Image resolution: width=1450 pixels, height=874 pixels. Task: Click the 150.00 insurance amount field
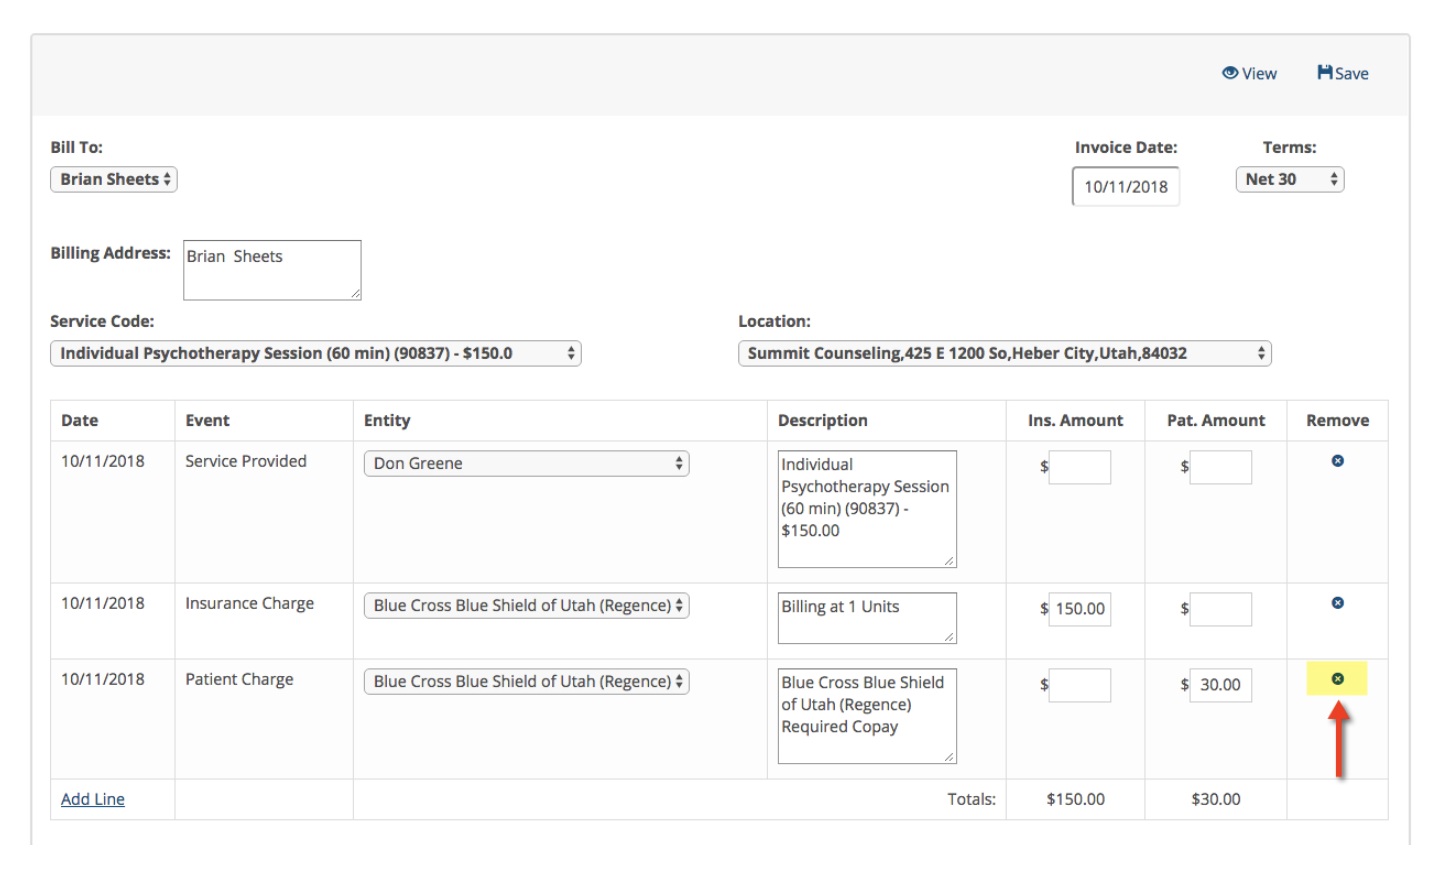pos(1080,608)
